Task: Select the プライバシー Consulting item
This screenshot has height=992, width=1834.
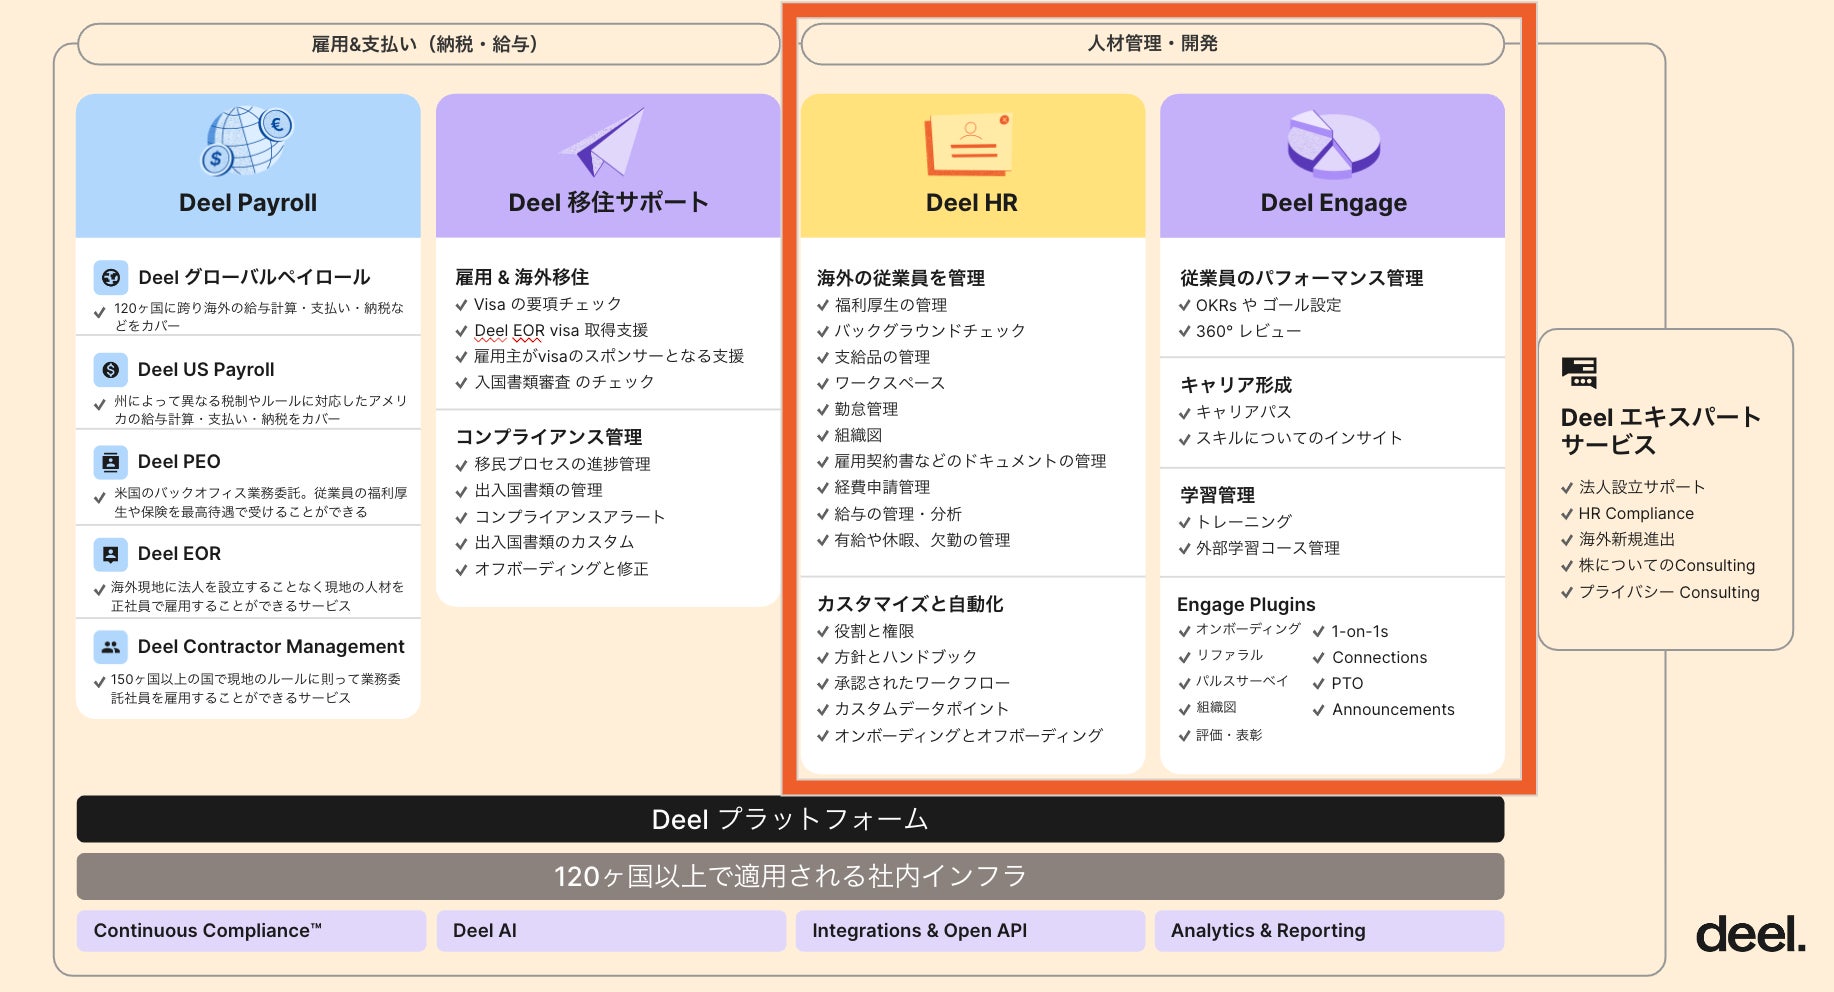Action: point(1669,592)
